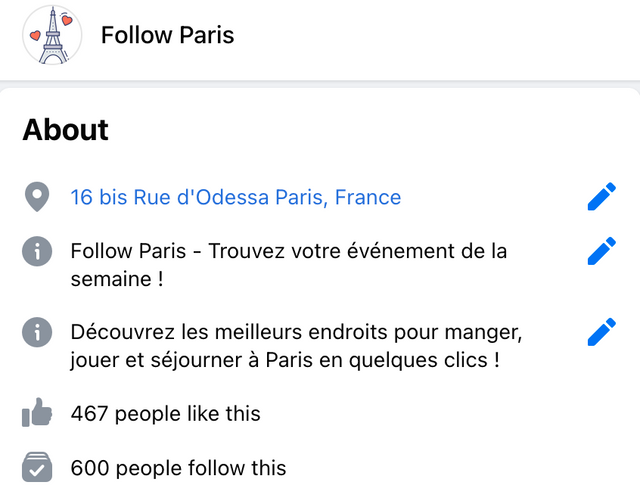Viewport: 640px width, 495px height.
Task: Click the 'semaine !' line of the tagline
Action: pos(117,279)
